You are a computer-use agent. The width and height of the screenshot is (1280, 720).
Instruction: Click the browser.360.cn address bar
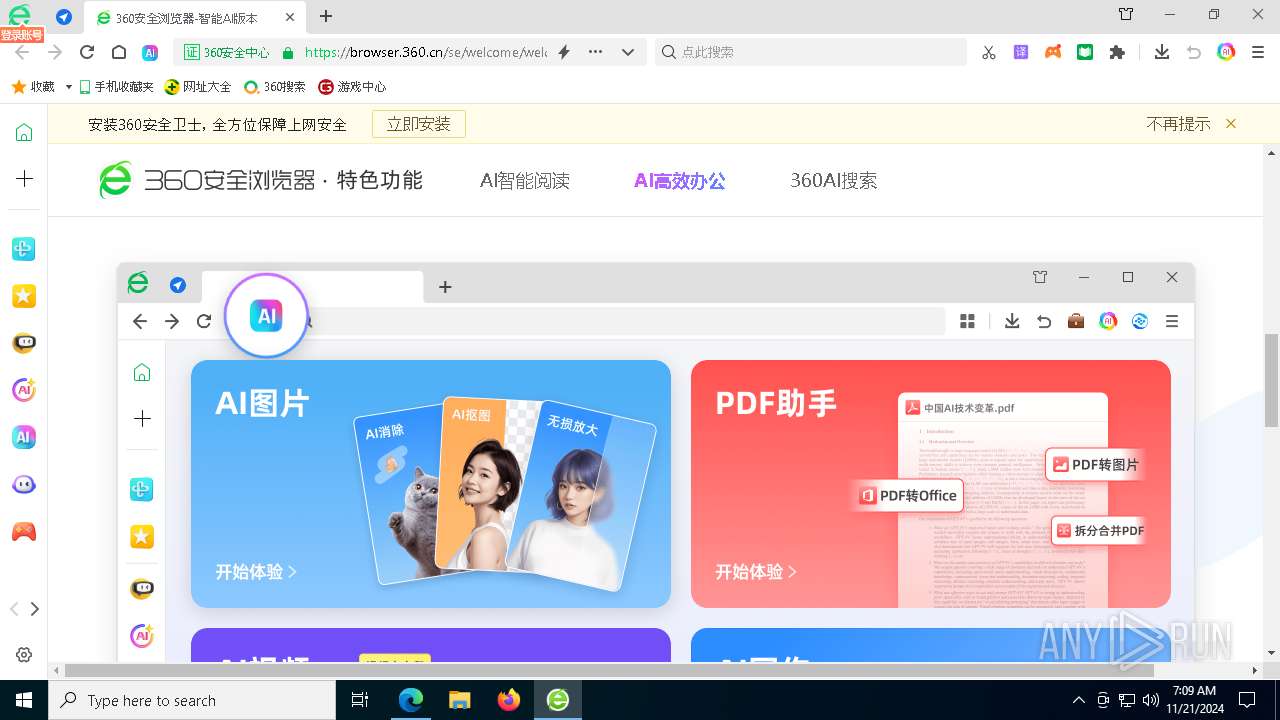coord(426,52)
